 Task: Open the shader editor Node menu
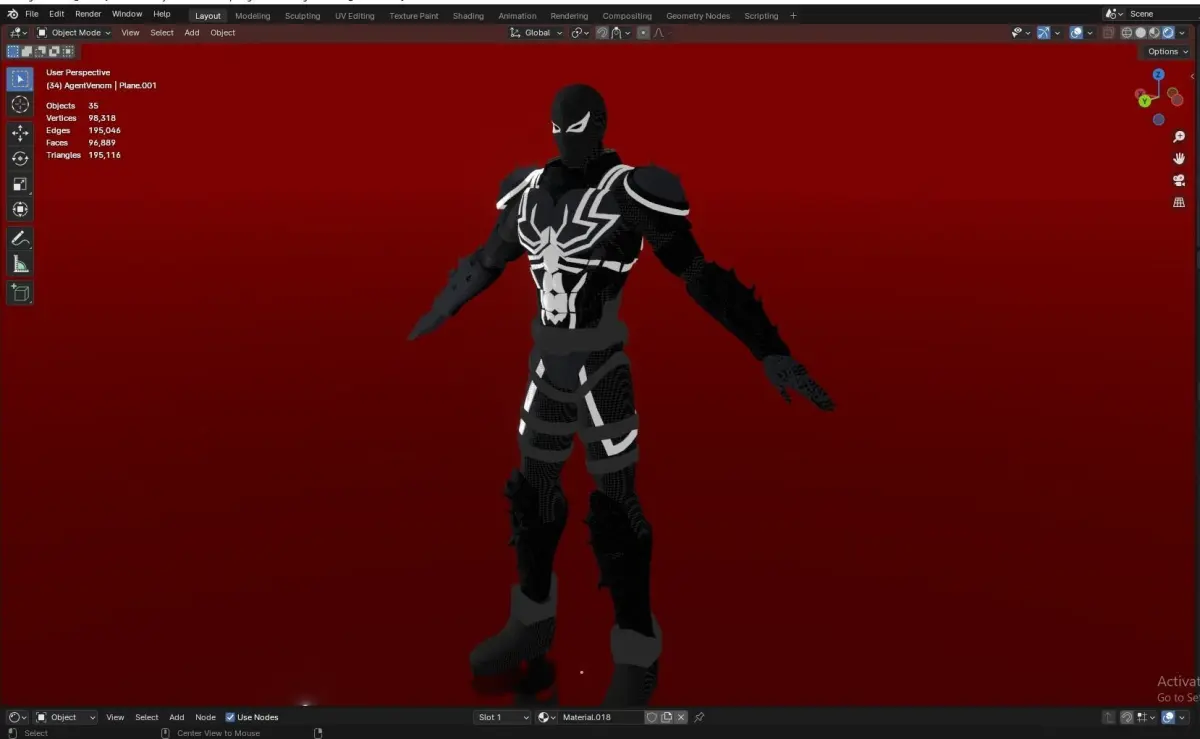pos(205,717)
